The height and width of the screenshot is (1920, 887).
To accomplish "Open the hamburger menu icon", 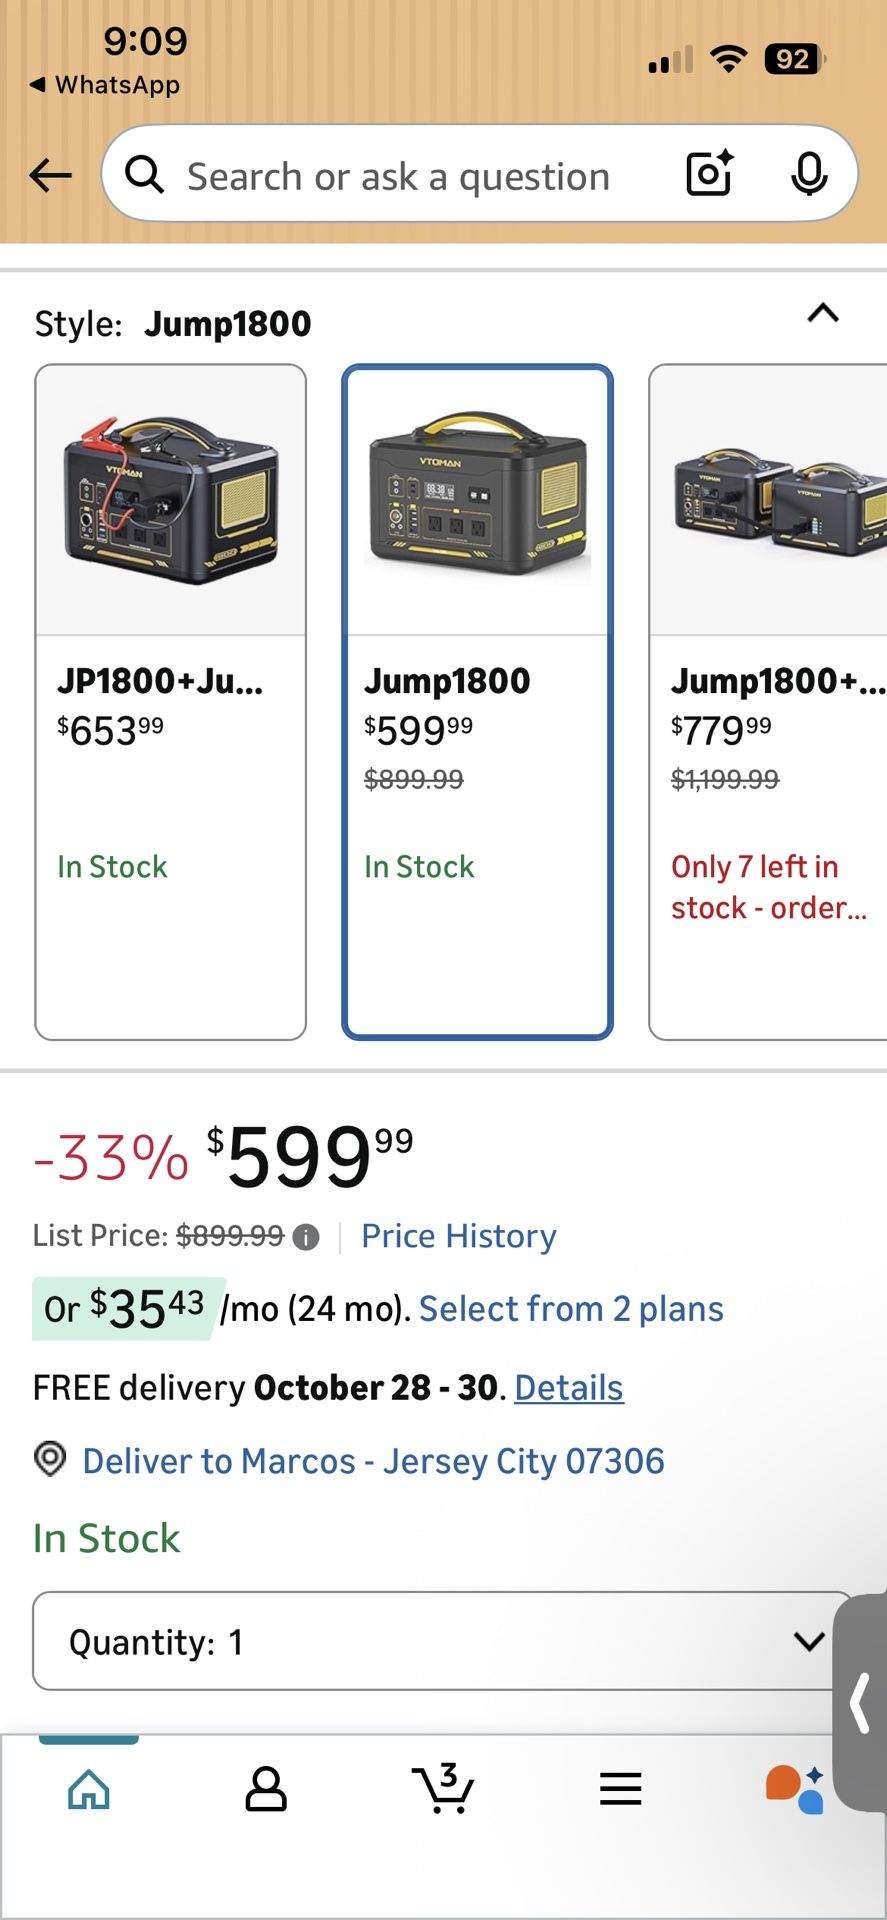I will pos(620,1790).
